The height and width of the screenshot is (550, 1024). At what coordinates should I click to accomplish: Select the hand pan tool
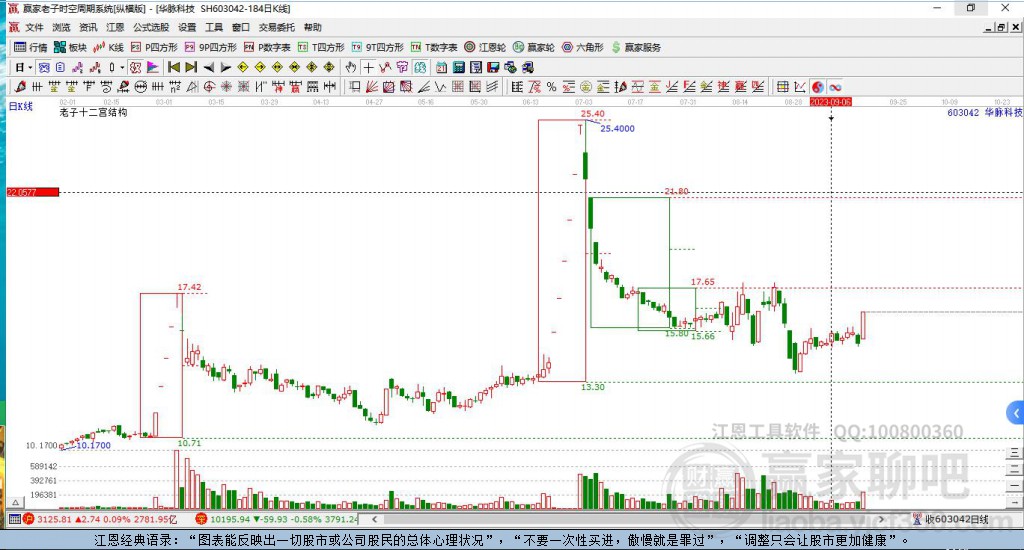[351, 67]
